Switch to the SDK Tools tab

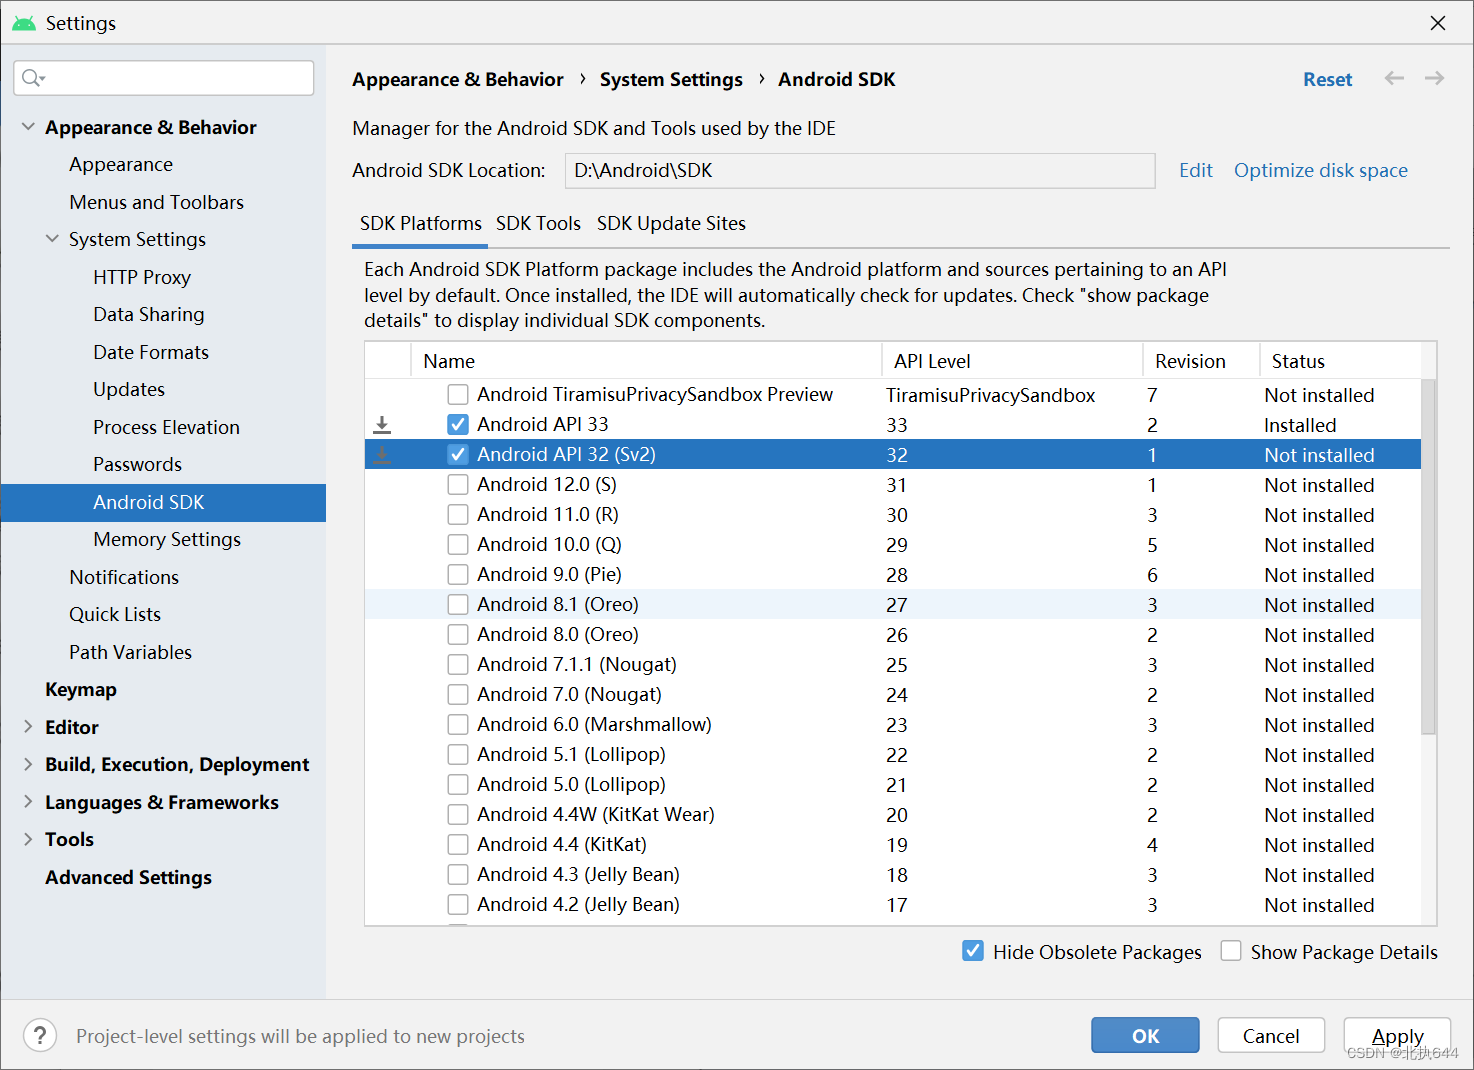[538, 223]
